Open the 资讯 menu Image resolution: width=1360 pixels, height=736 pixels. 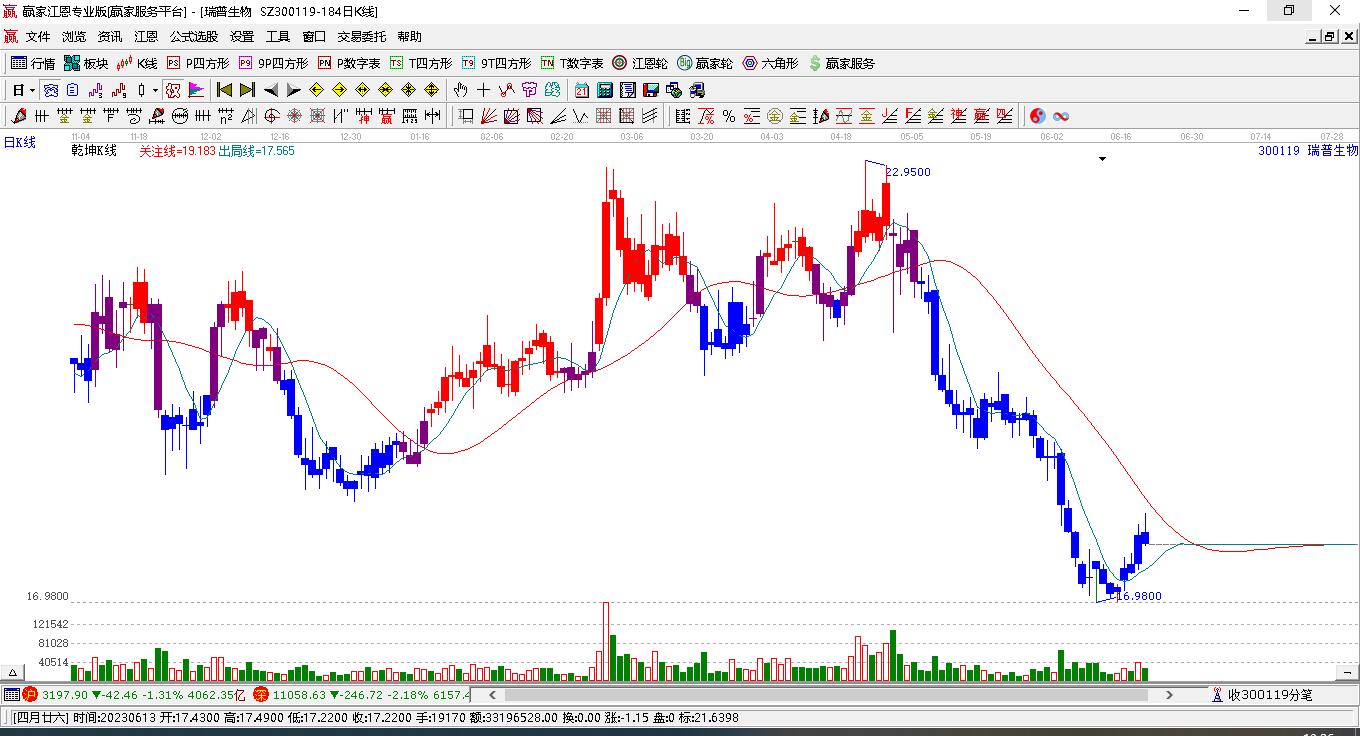110,37
